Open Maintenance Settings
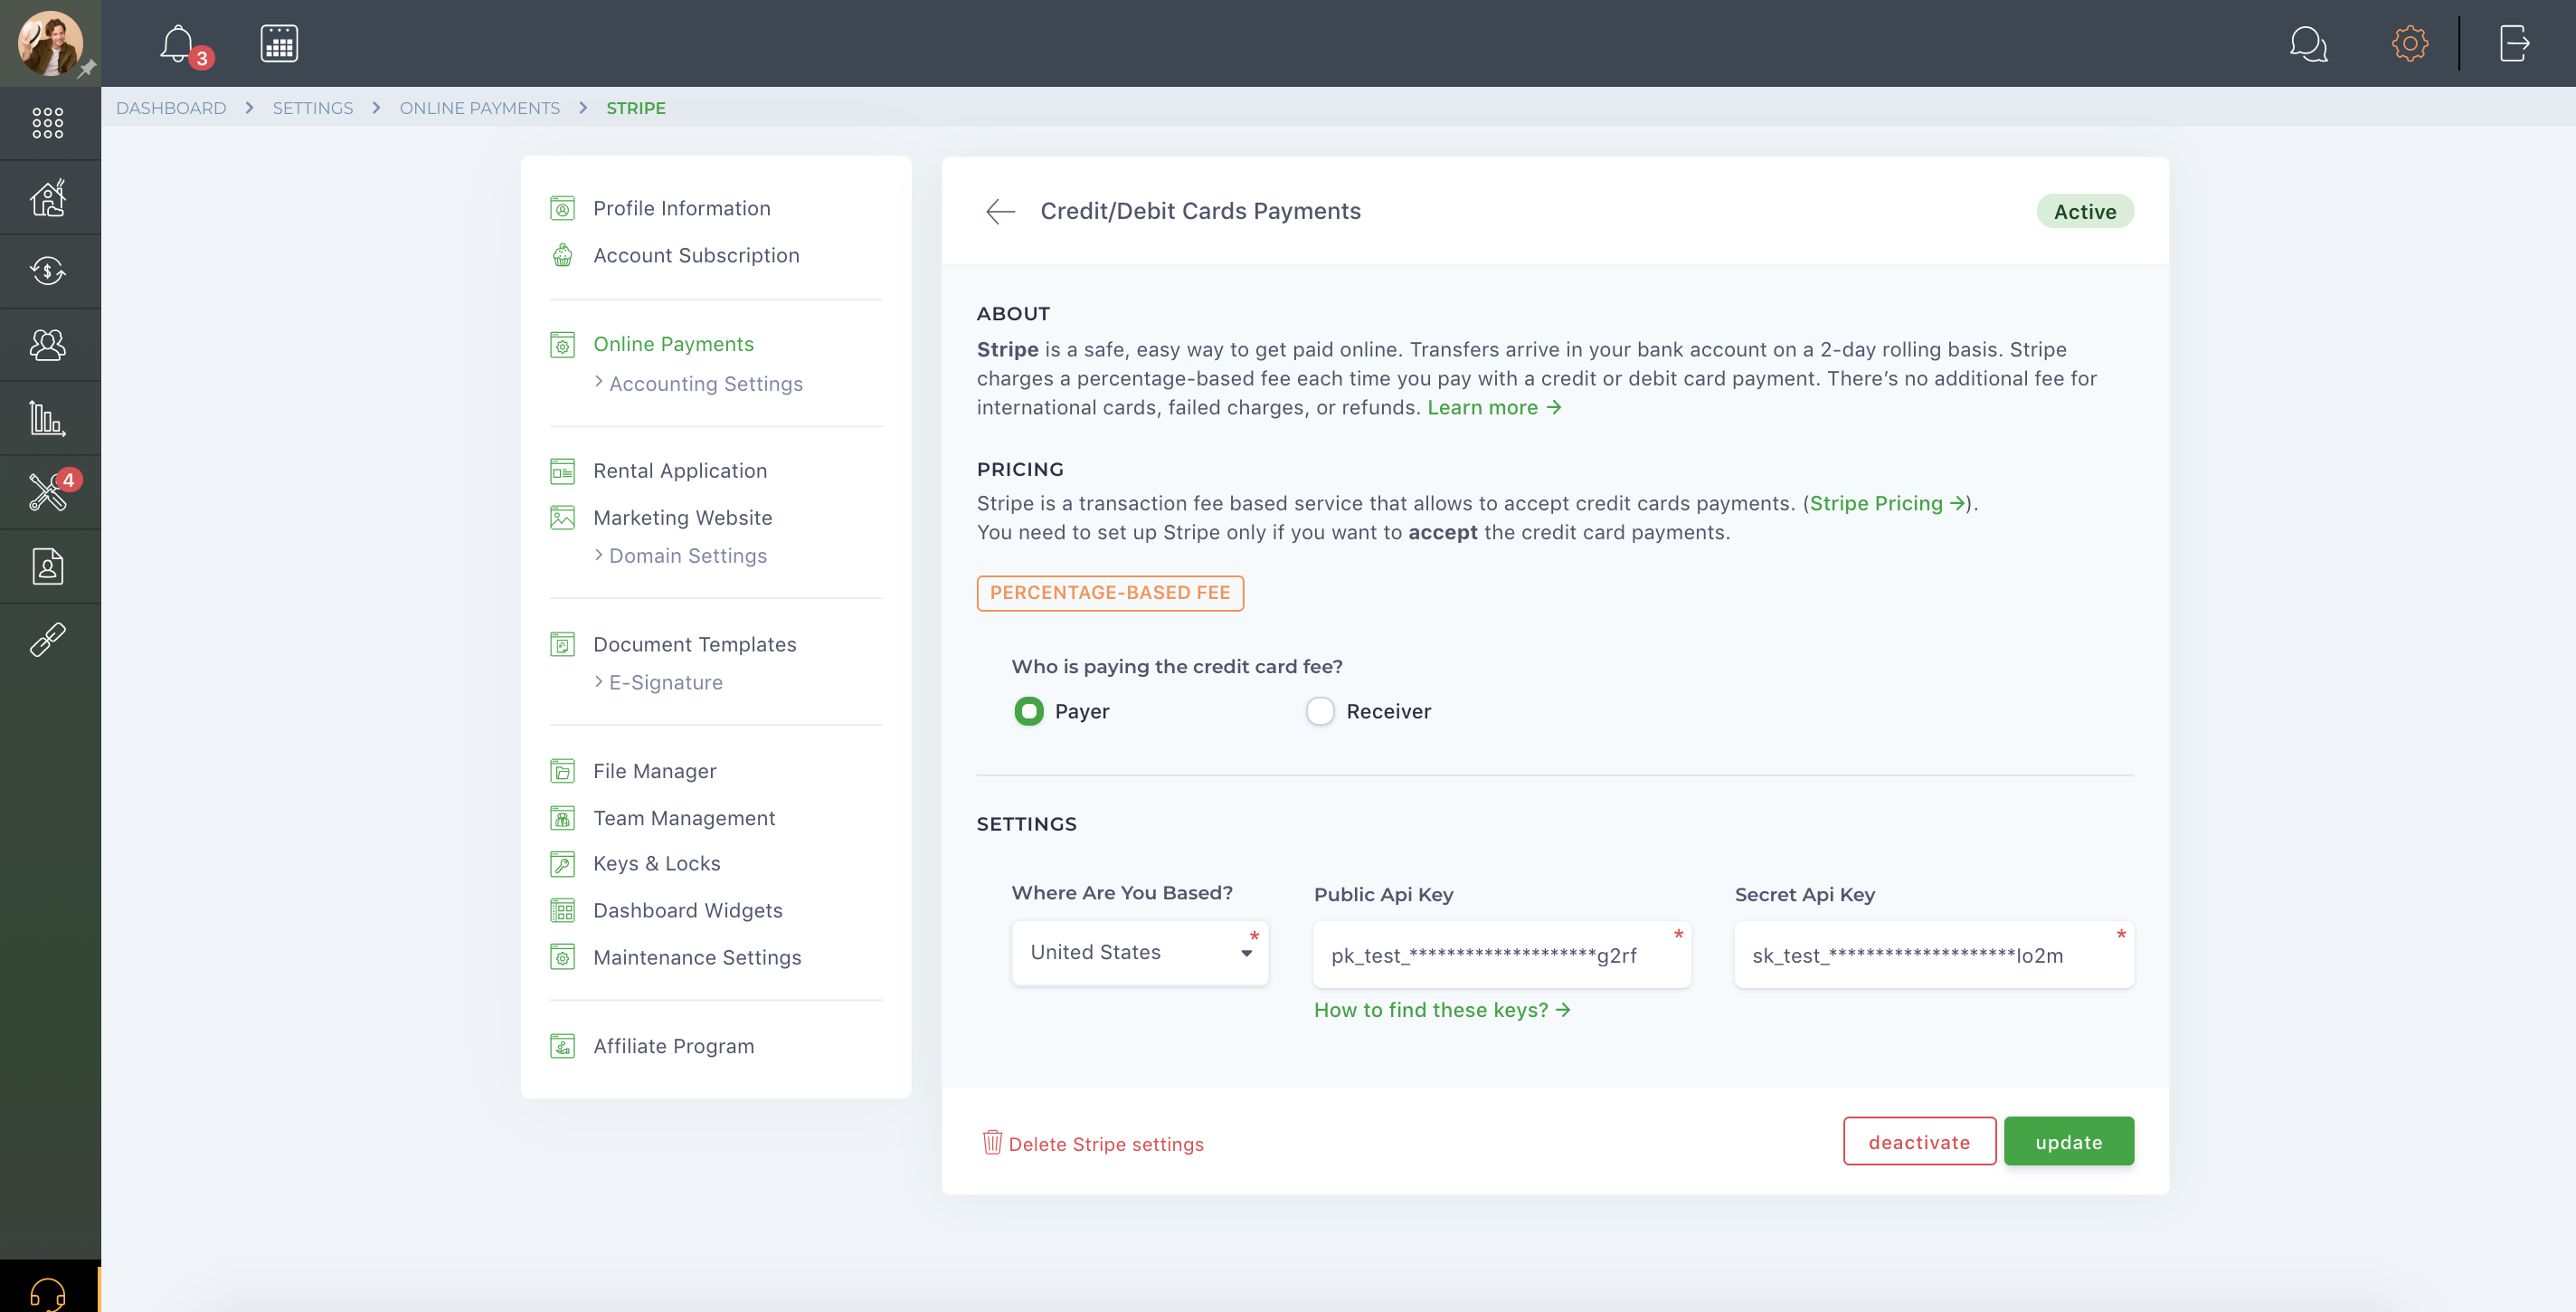2576x1312 pixels. (x=697, y=958)
